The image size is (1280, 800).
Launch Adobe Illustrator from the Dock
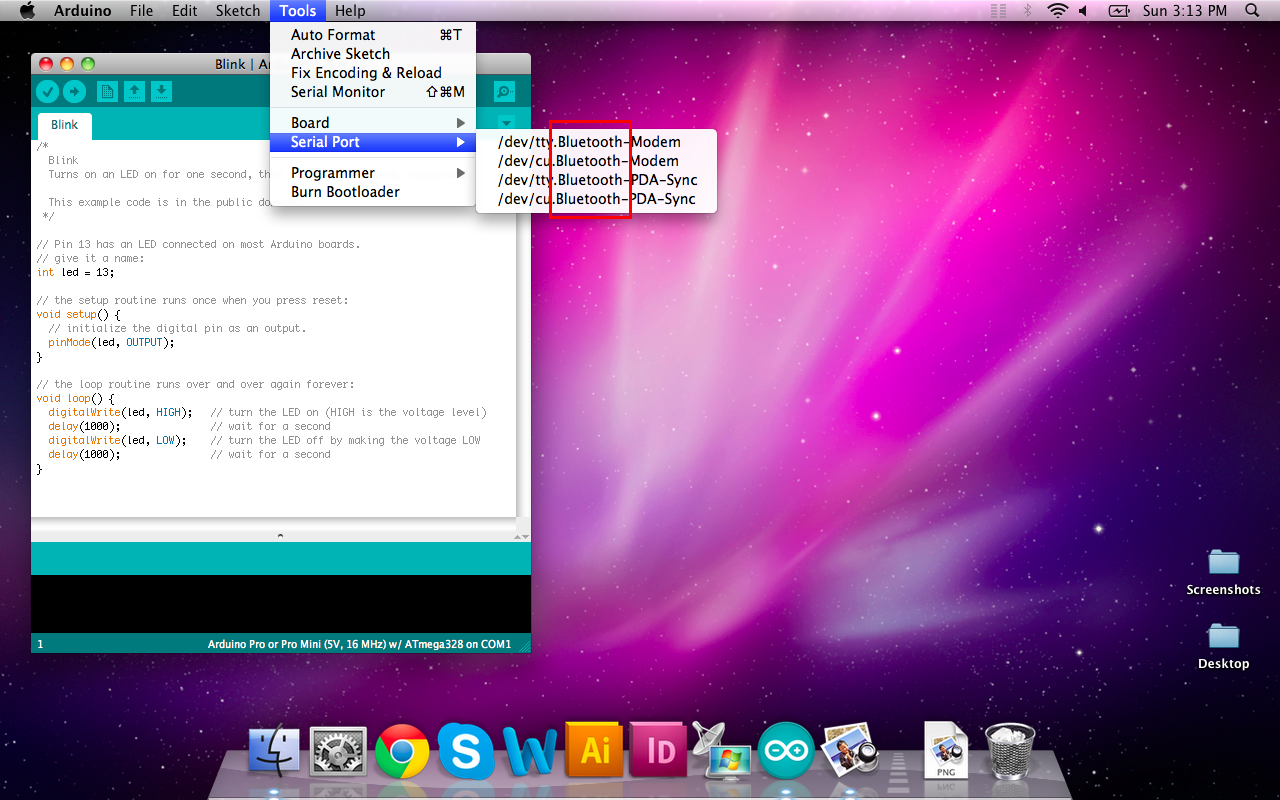(594, 751)
